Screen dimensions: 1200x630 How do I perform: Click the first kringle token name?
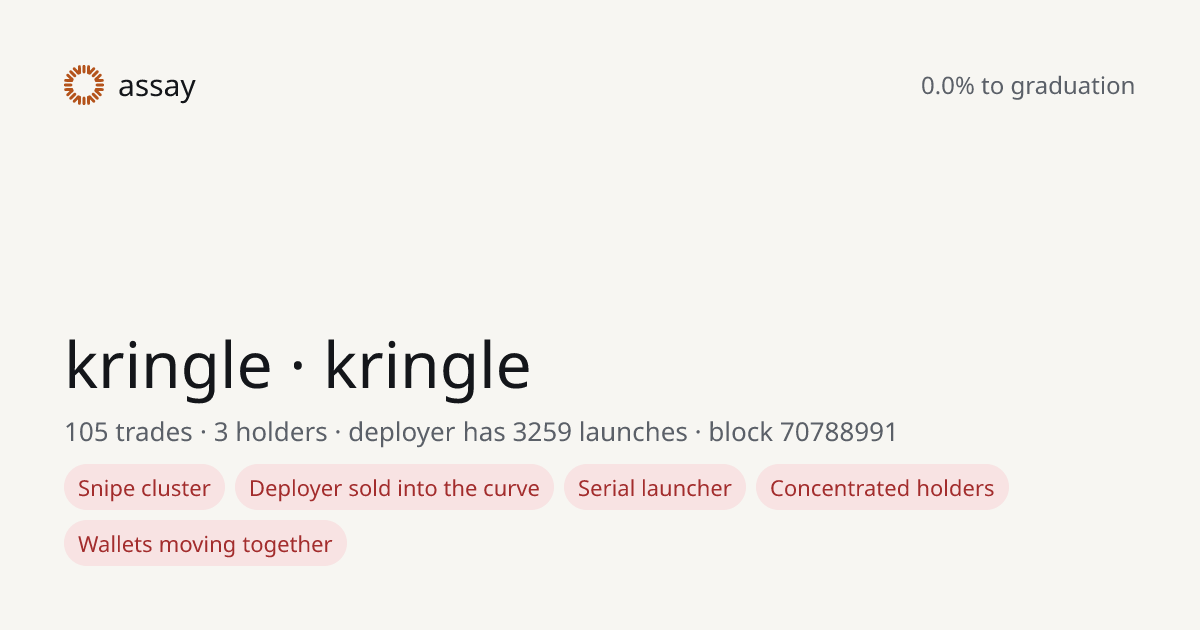point(168,366)
